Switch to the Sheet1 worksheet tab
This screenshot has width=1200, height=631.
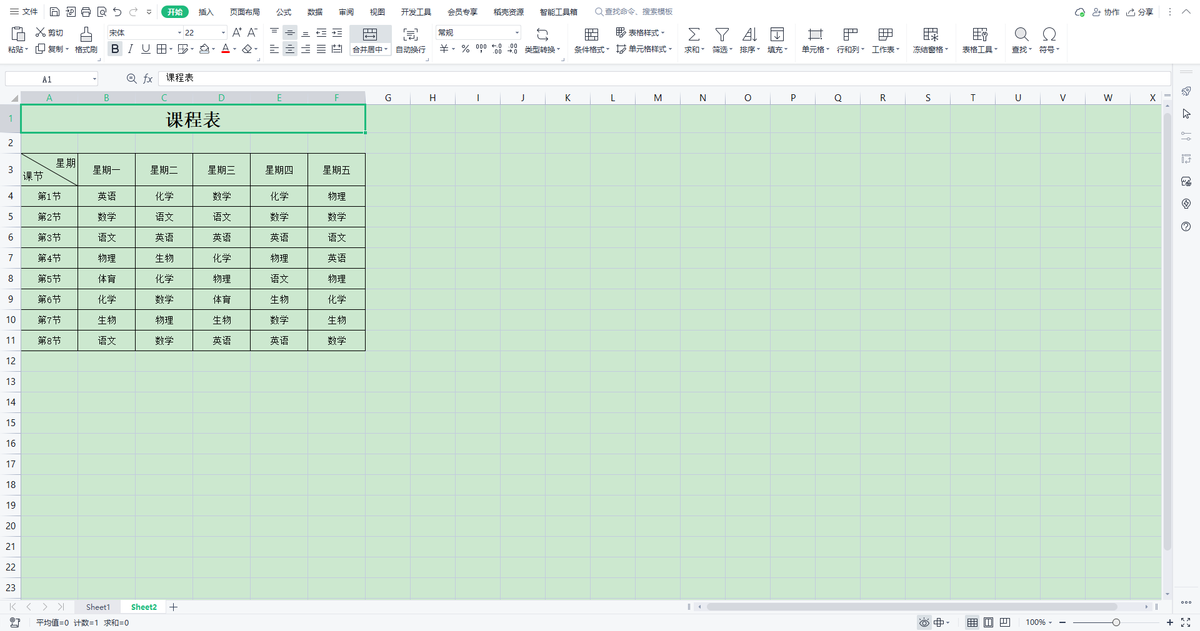point(98,607)
